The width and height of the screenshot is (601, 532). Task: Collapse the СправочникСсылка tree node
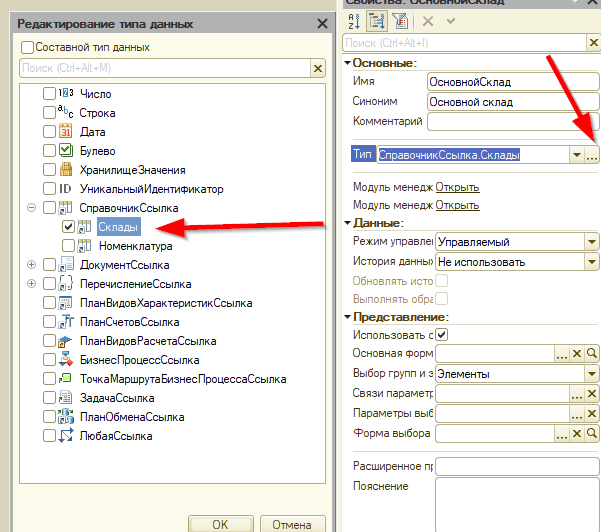point(31,208)
